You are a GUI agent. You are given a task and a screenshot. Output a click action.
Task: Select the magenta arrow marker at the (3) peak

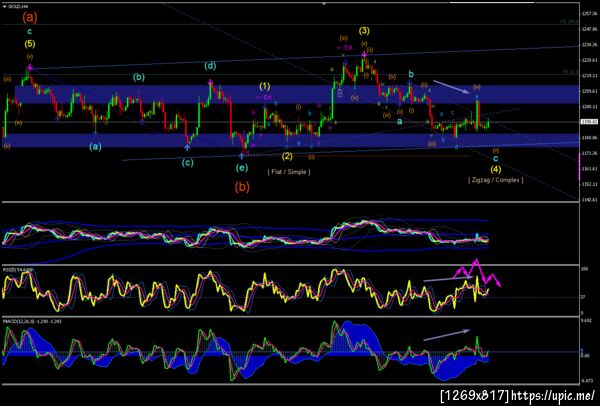click(364, 54)
